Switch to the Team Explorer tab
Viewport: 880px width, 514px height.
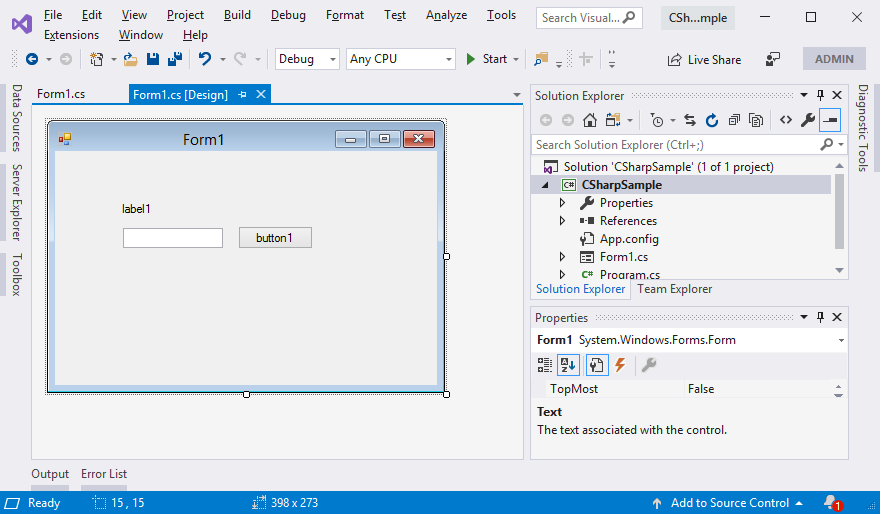[x=674, y=289]
